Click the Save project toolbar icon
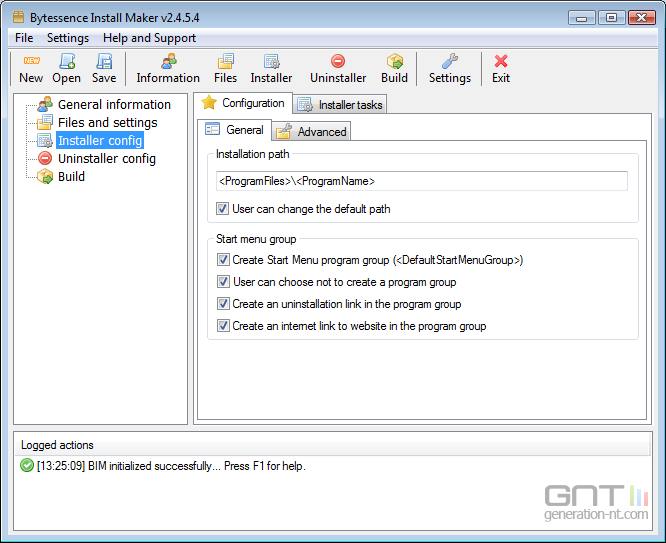This screenshot has width=666, height=543. click(x=104, y=61)
